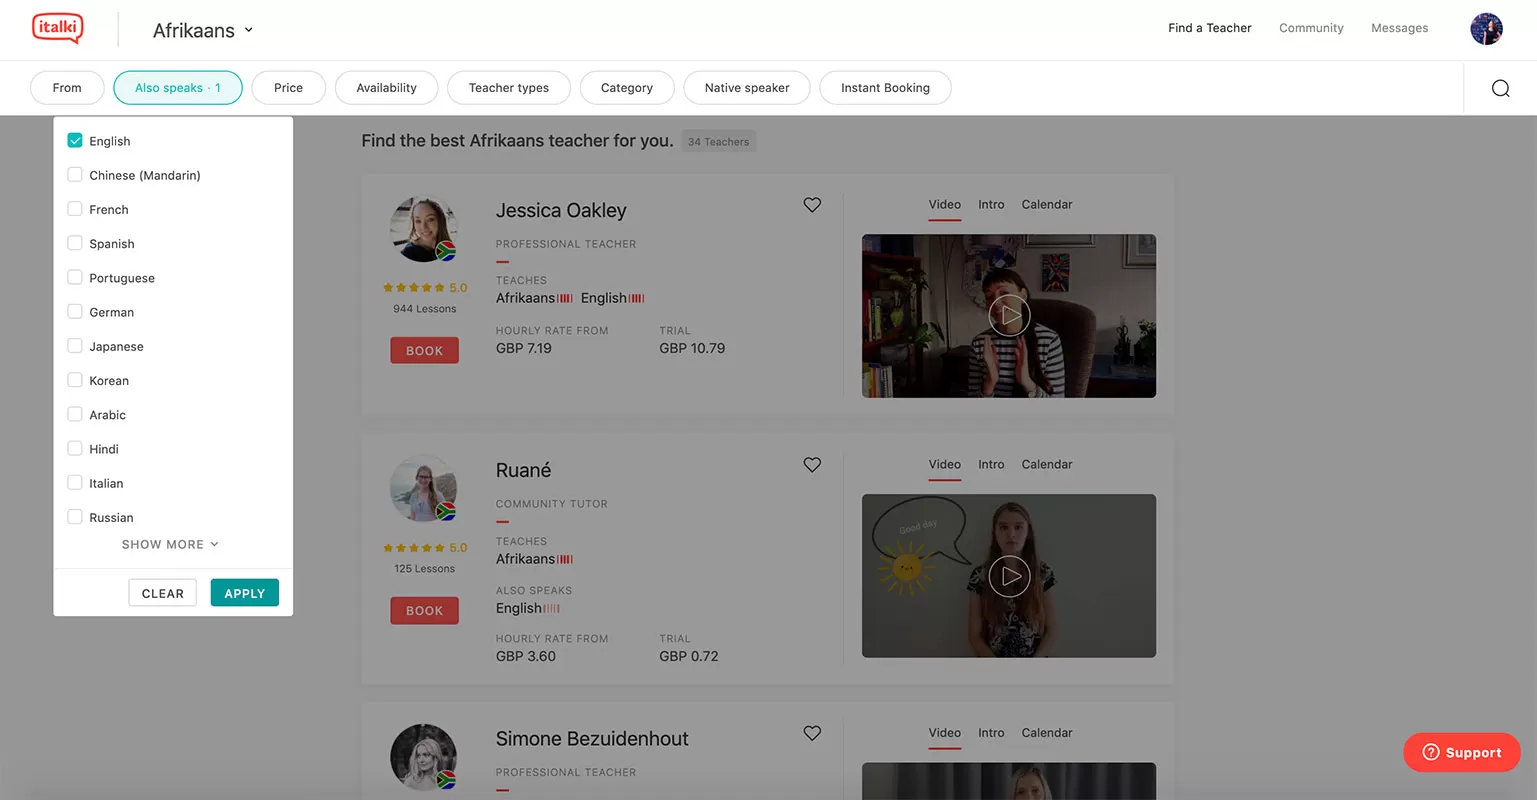The height and width of the screenshot is (800, 1537).
Task: Open Community in the top navigation
Action: coord(1311,28)
